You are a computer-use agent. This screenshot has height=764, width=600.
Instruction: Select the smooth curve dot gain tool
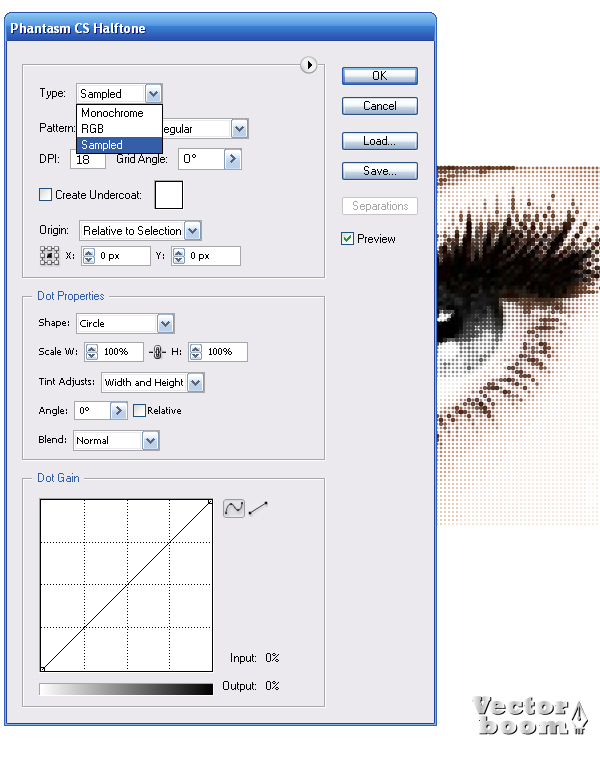(234, 508)
